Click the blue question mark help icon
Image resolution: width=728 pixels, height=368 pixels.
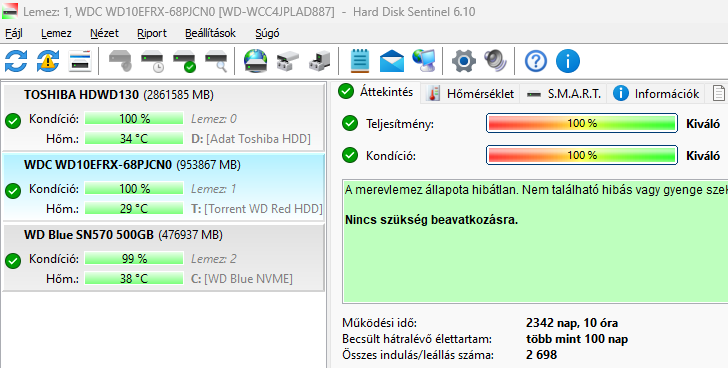(x=536, y=61)
